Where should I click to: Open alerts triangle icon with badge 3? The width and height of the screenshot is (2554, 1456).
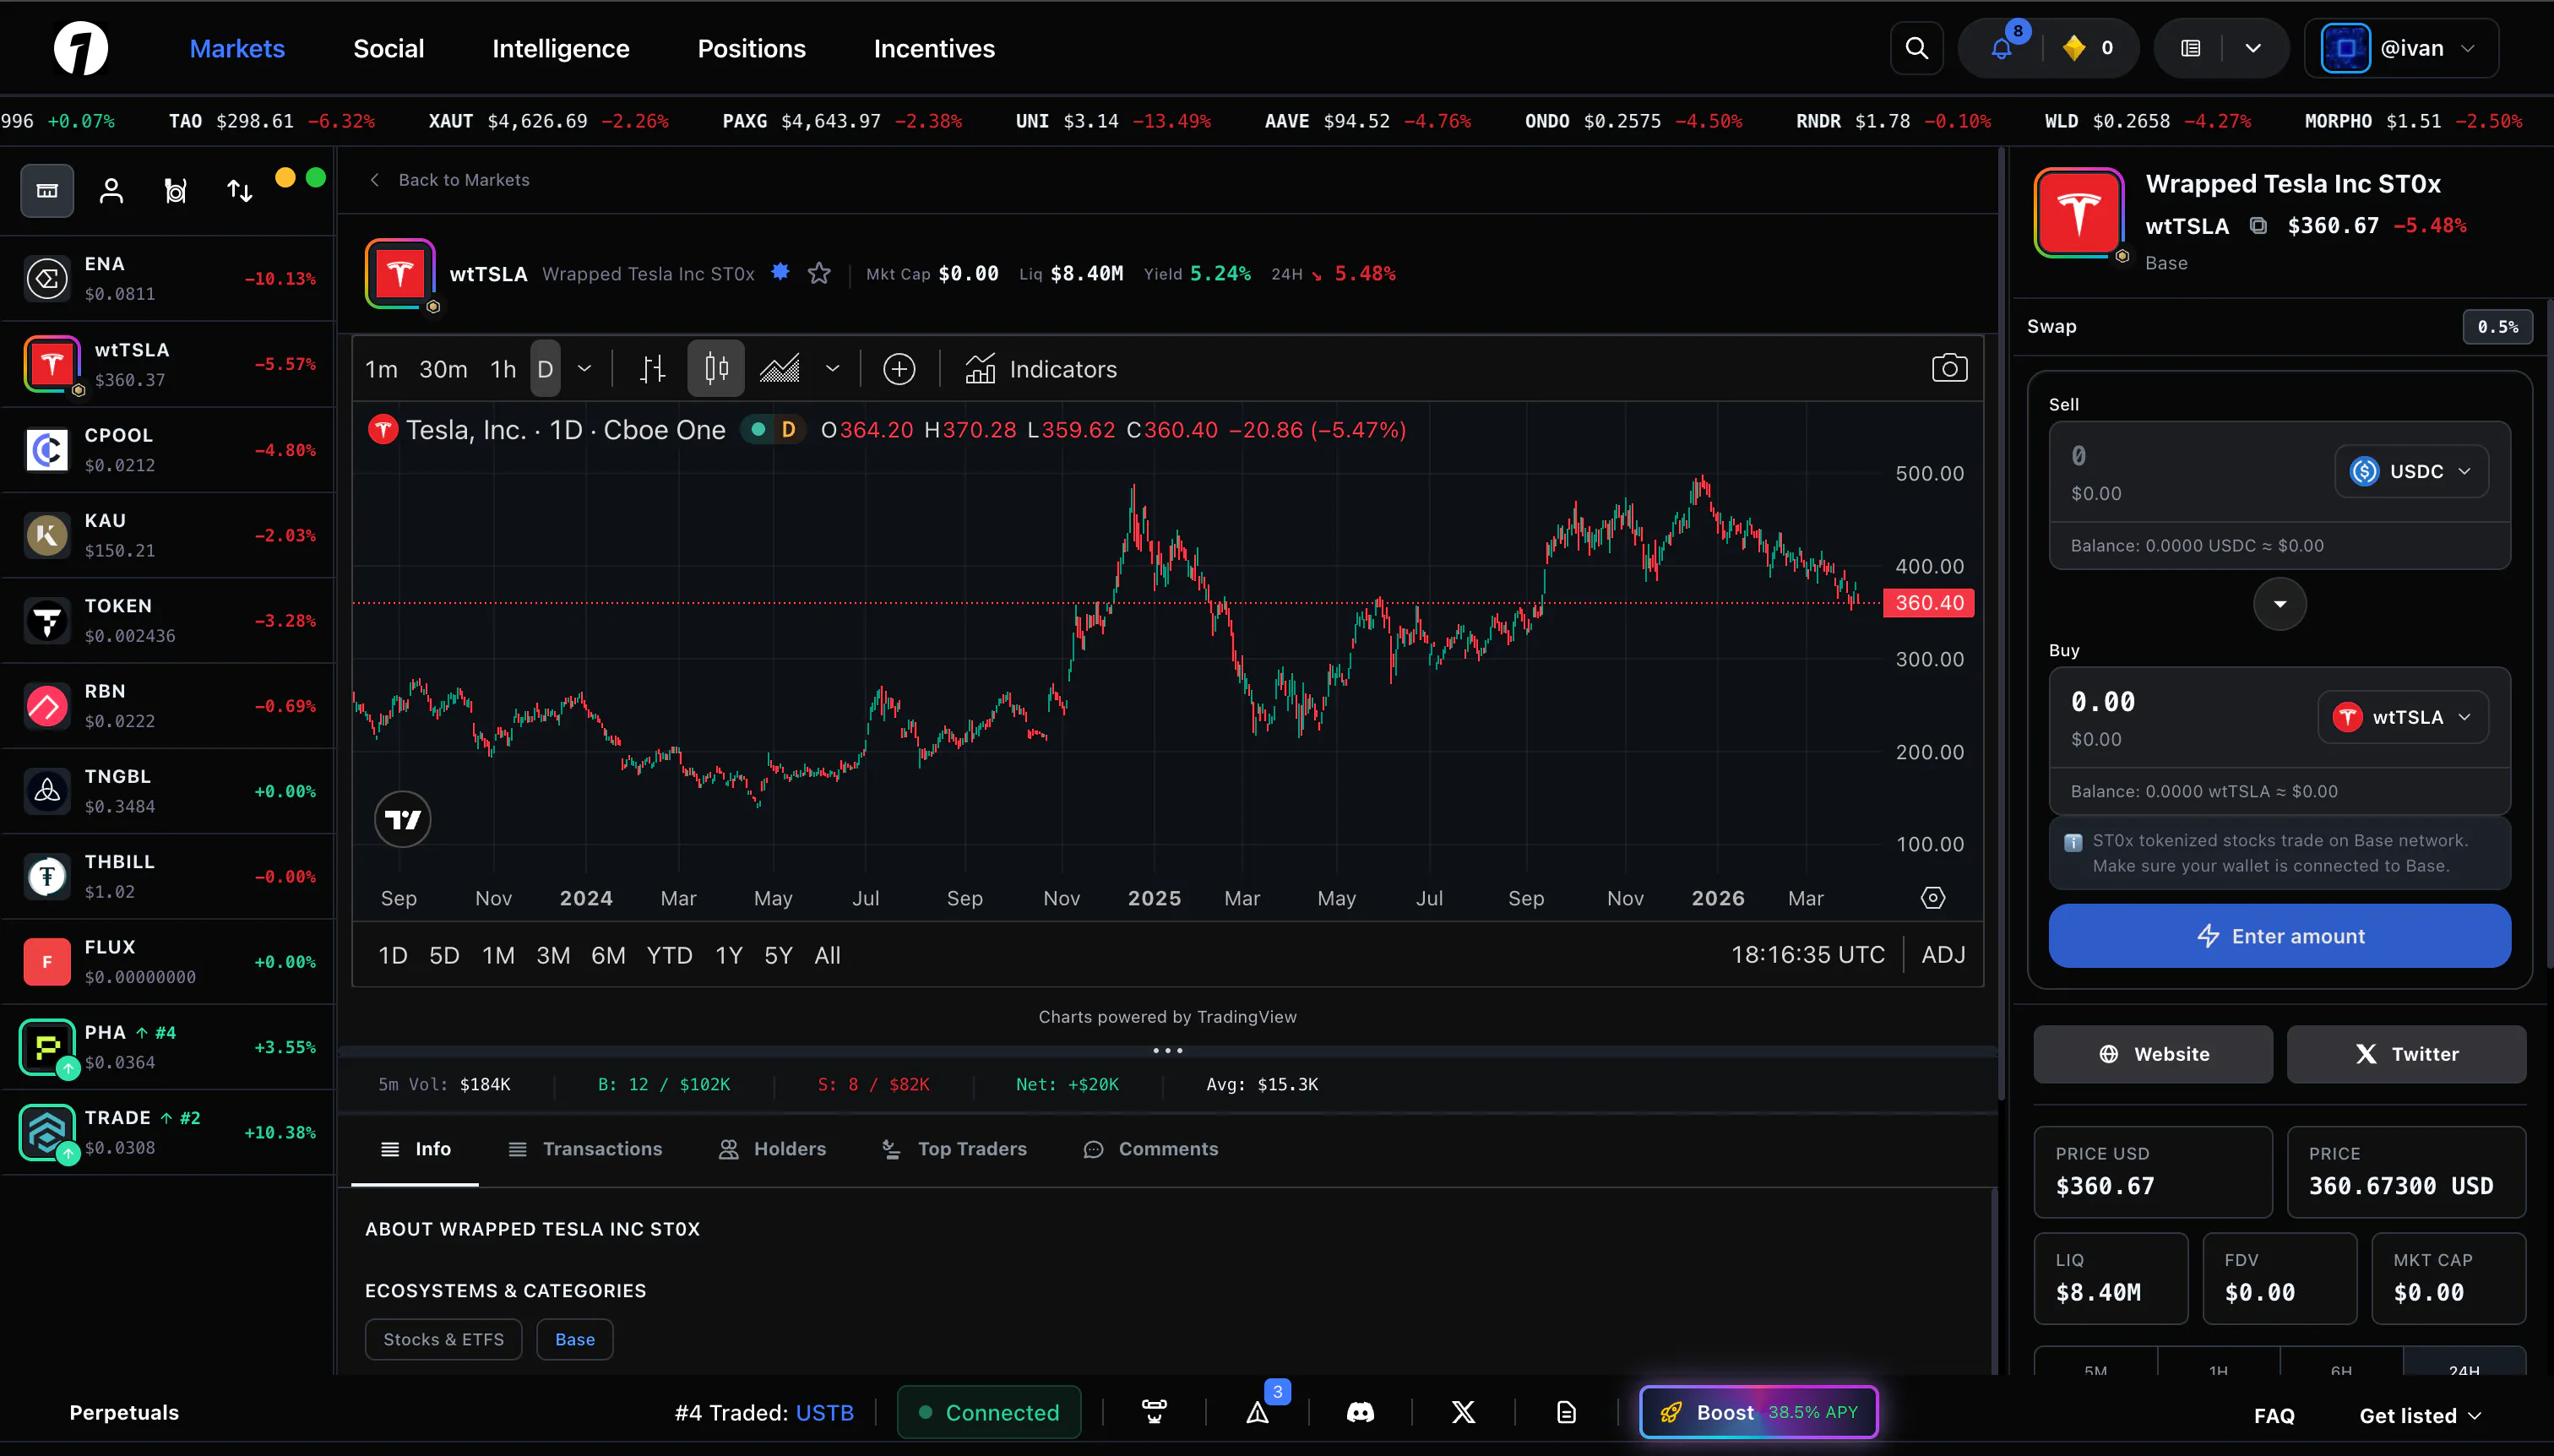tap(1258, 1412)
